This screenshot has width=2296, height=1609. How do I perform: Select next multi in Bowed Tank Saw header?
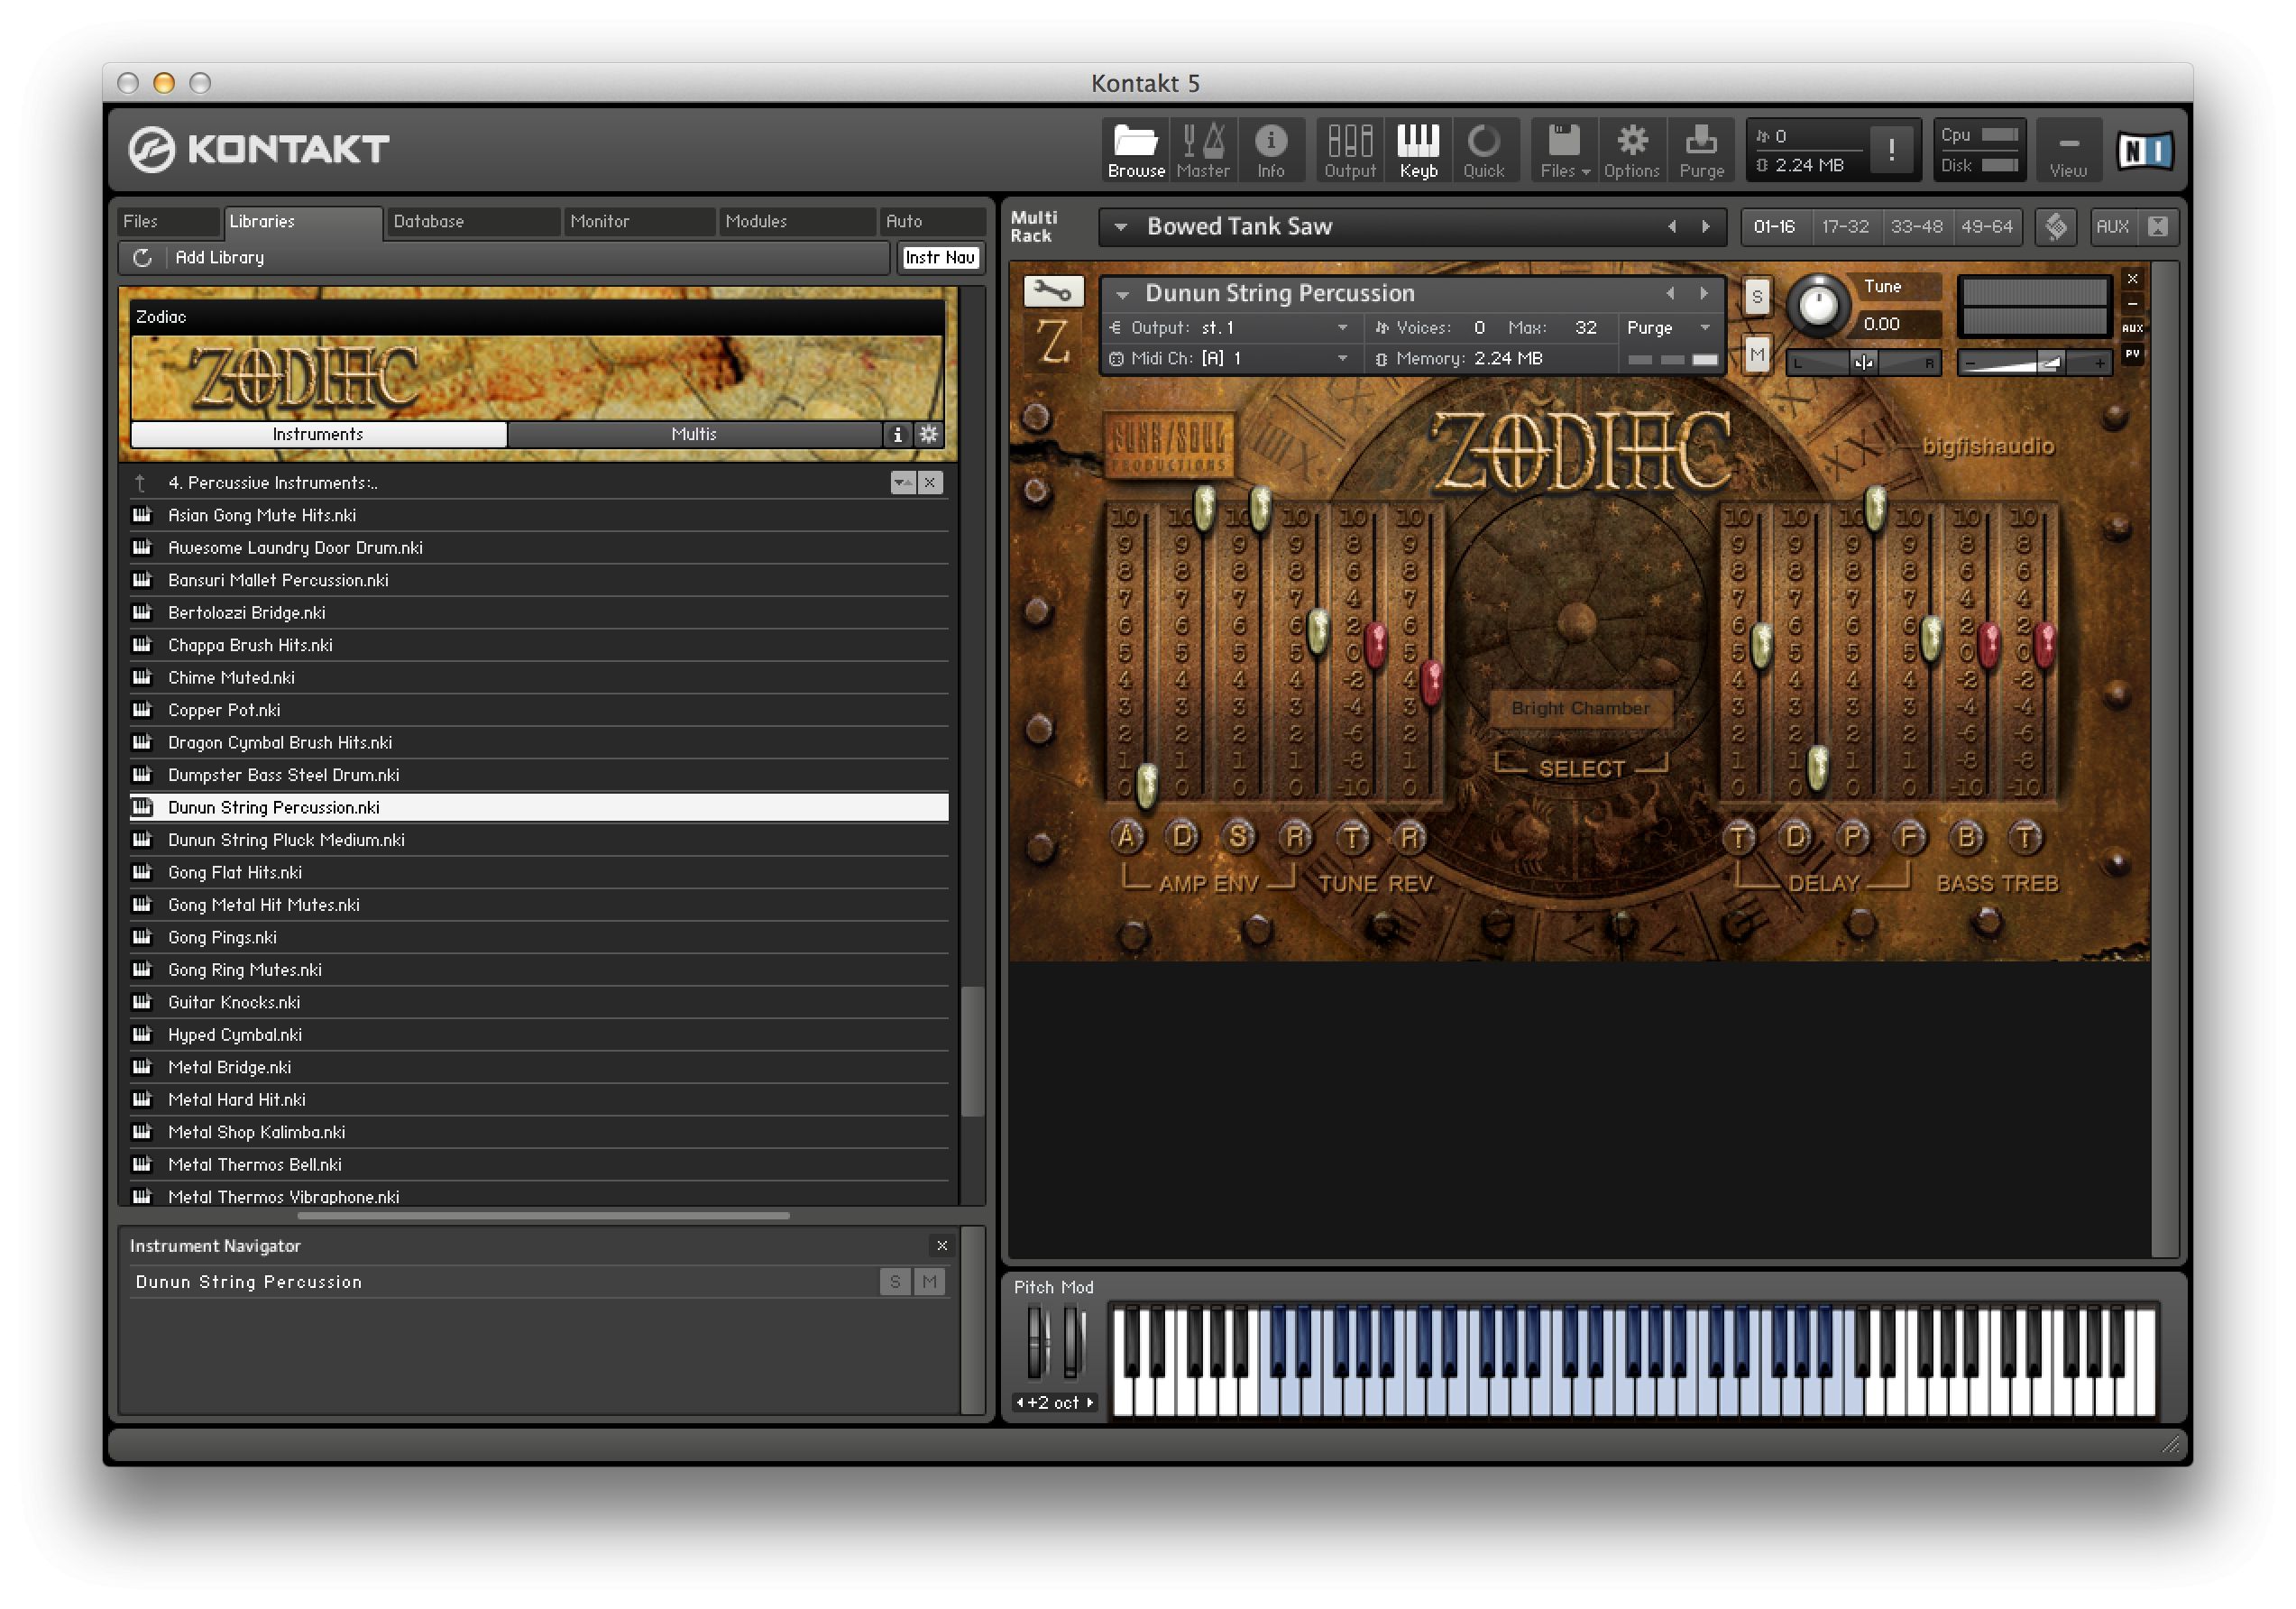1706,227
